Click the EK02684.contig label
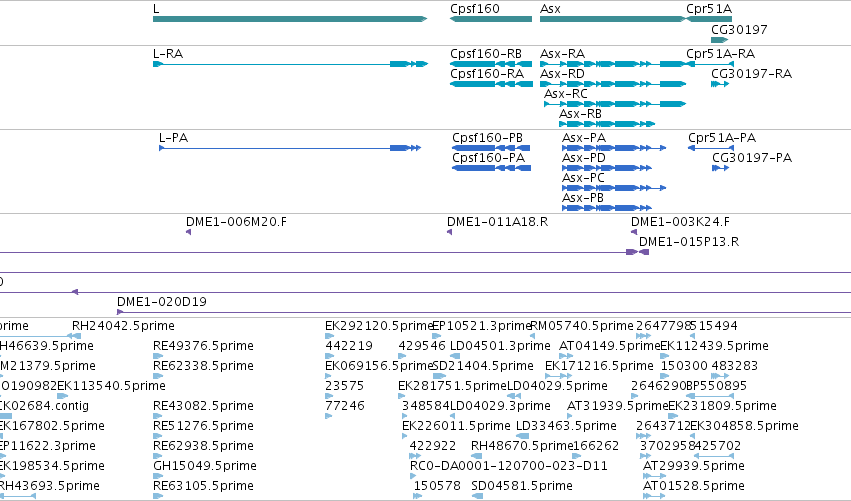 click(x=43, y=406)
